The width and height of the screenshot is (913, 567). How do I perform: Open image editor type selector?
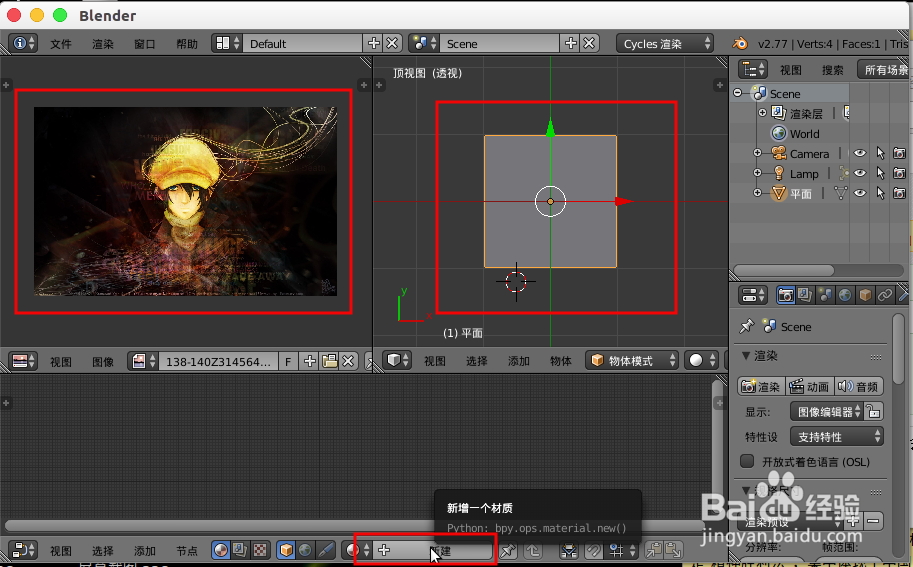pyautogui.click(x=23, y=361)
